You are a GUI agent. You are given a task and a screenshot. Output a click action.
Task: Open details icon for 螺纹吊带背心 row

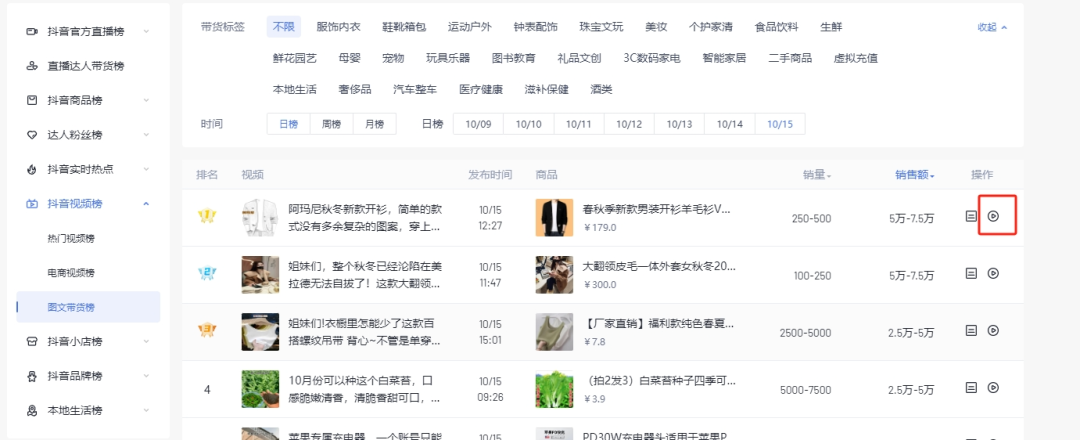tap(971, 331)
